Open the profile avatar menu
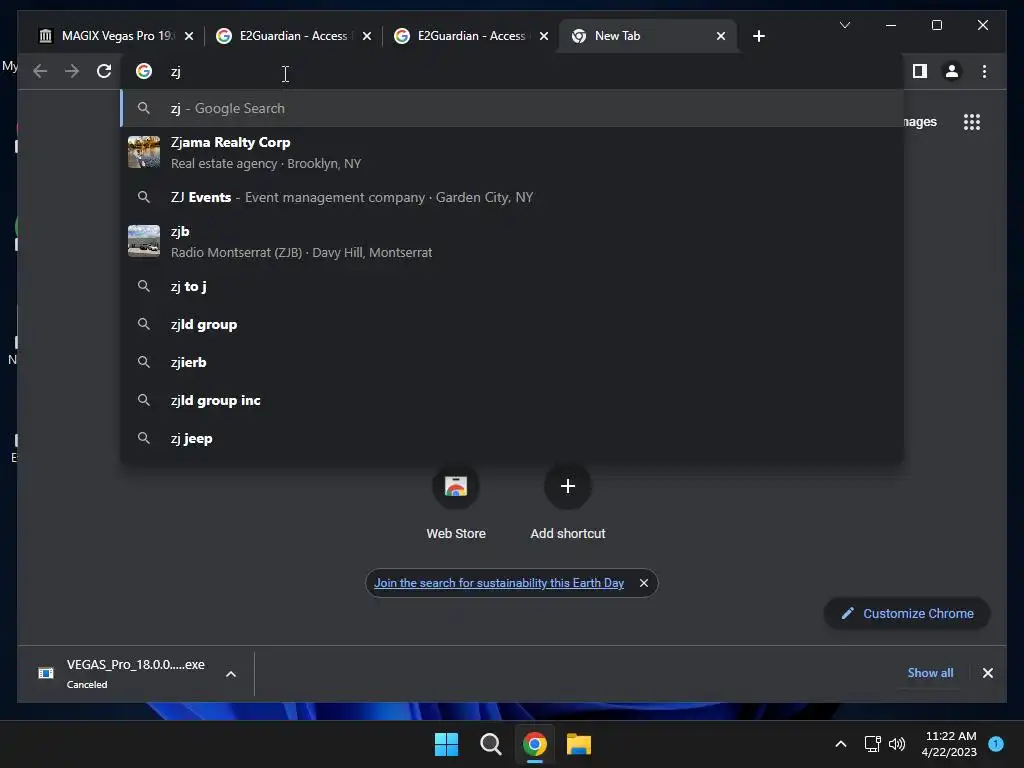1024x768 pixels. [952, 71]
